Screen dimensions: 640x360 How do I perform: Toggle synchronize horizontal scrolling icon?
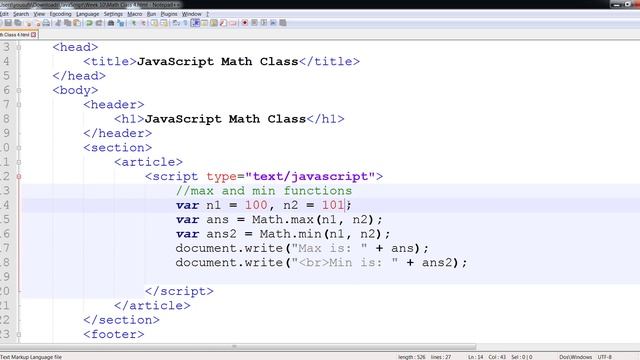tap(164, 23)
